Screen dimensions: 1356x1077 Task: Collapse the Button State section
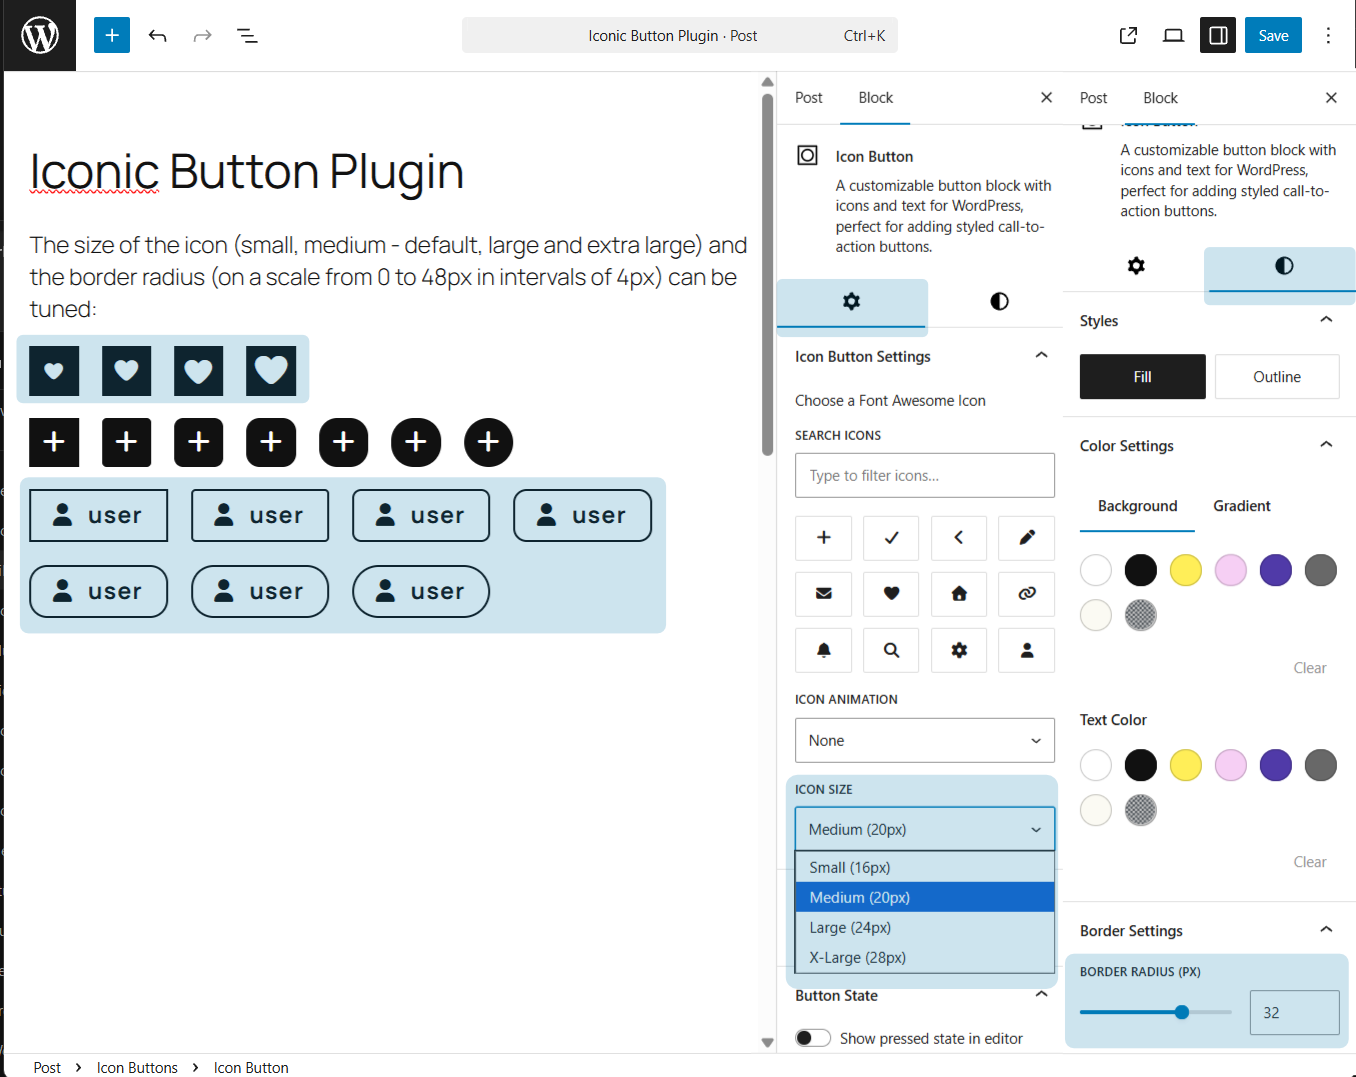[x=1041, y=995]
